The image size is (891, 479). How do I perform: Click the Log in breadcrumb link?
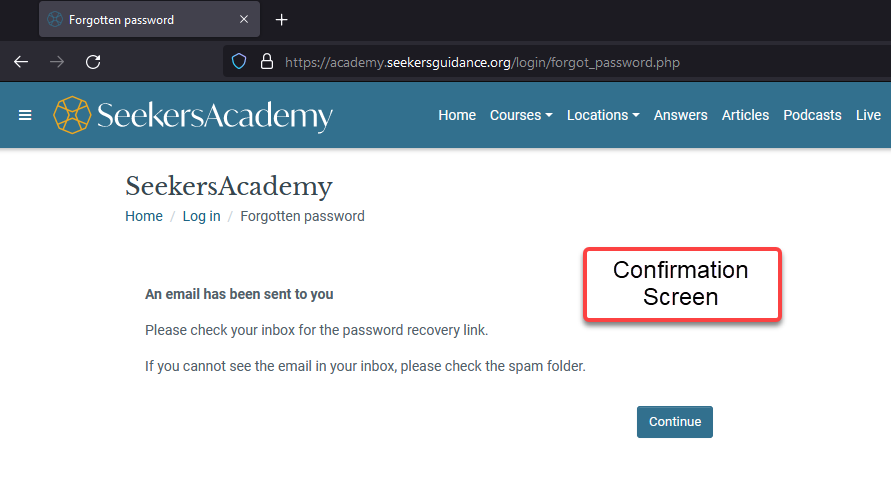[x=201, y=216]
